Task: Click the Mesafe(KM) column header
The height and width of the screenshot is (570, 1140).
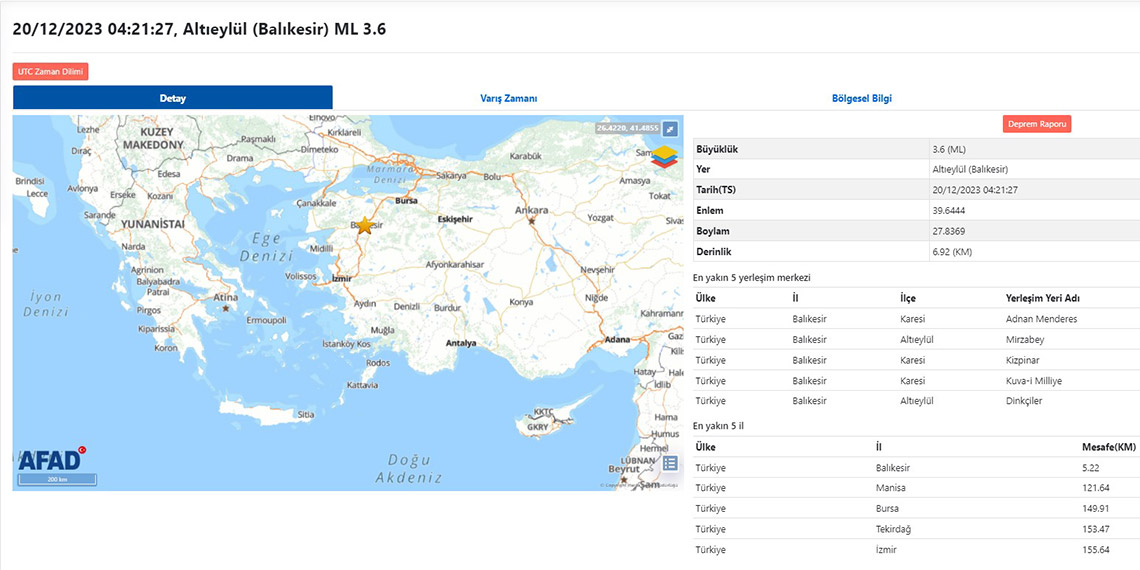Action: 1109,447
